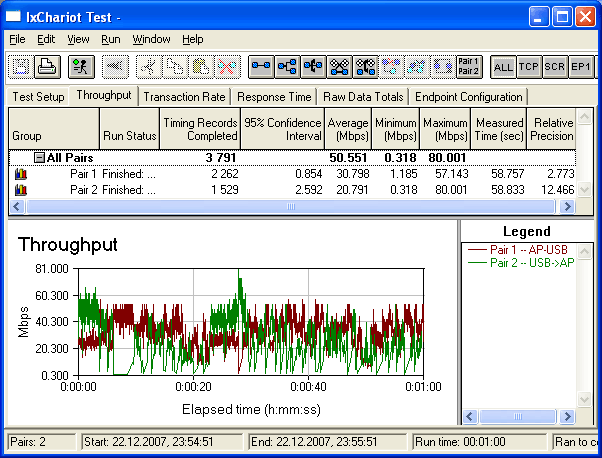602x458 pixels.
Task: Click the grayed diagonal pair icon
Action: click(417, 67)
